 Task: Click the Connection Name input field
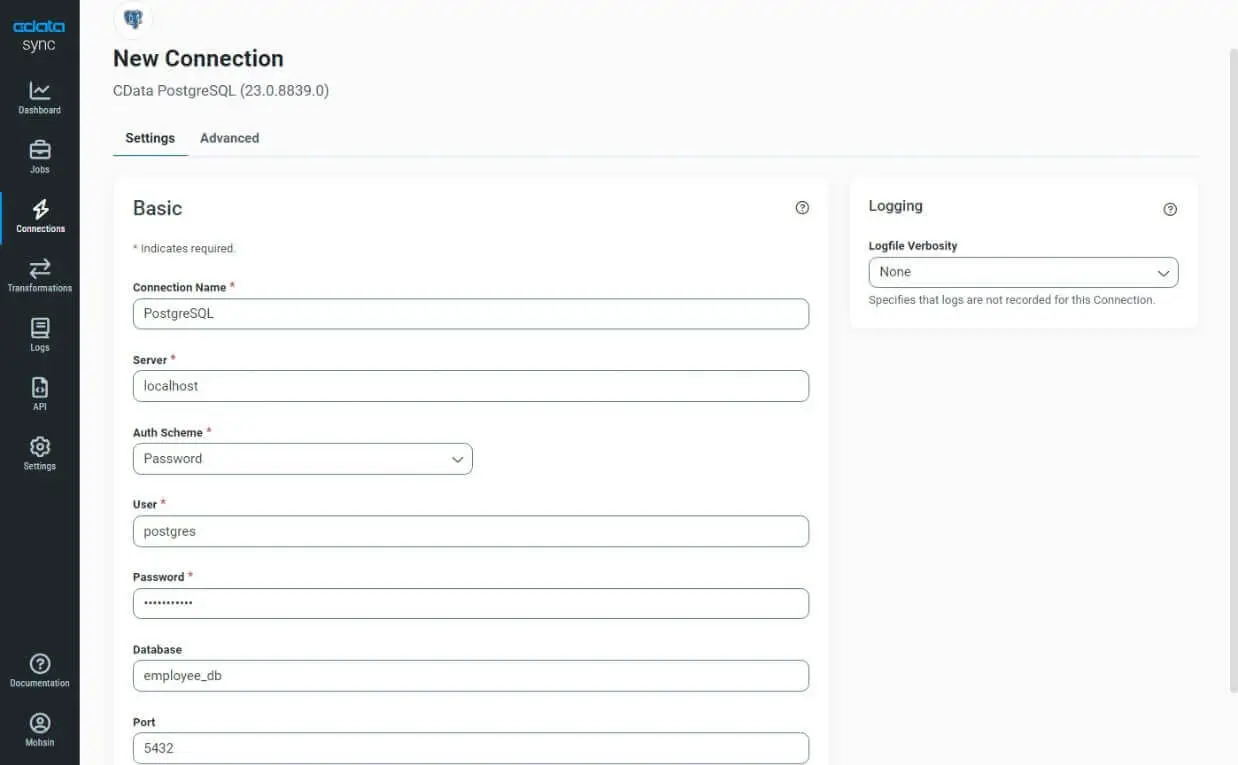click(x=470, y=313)
